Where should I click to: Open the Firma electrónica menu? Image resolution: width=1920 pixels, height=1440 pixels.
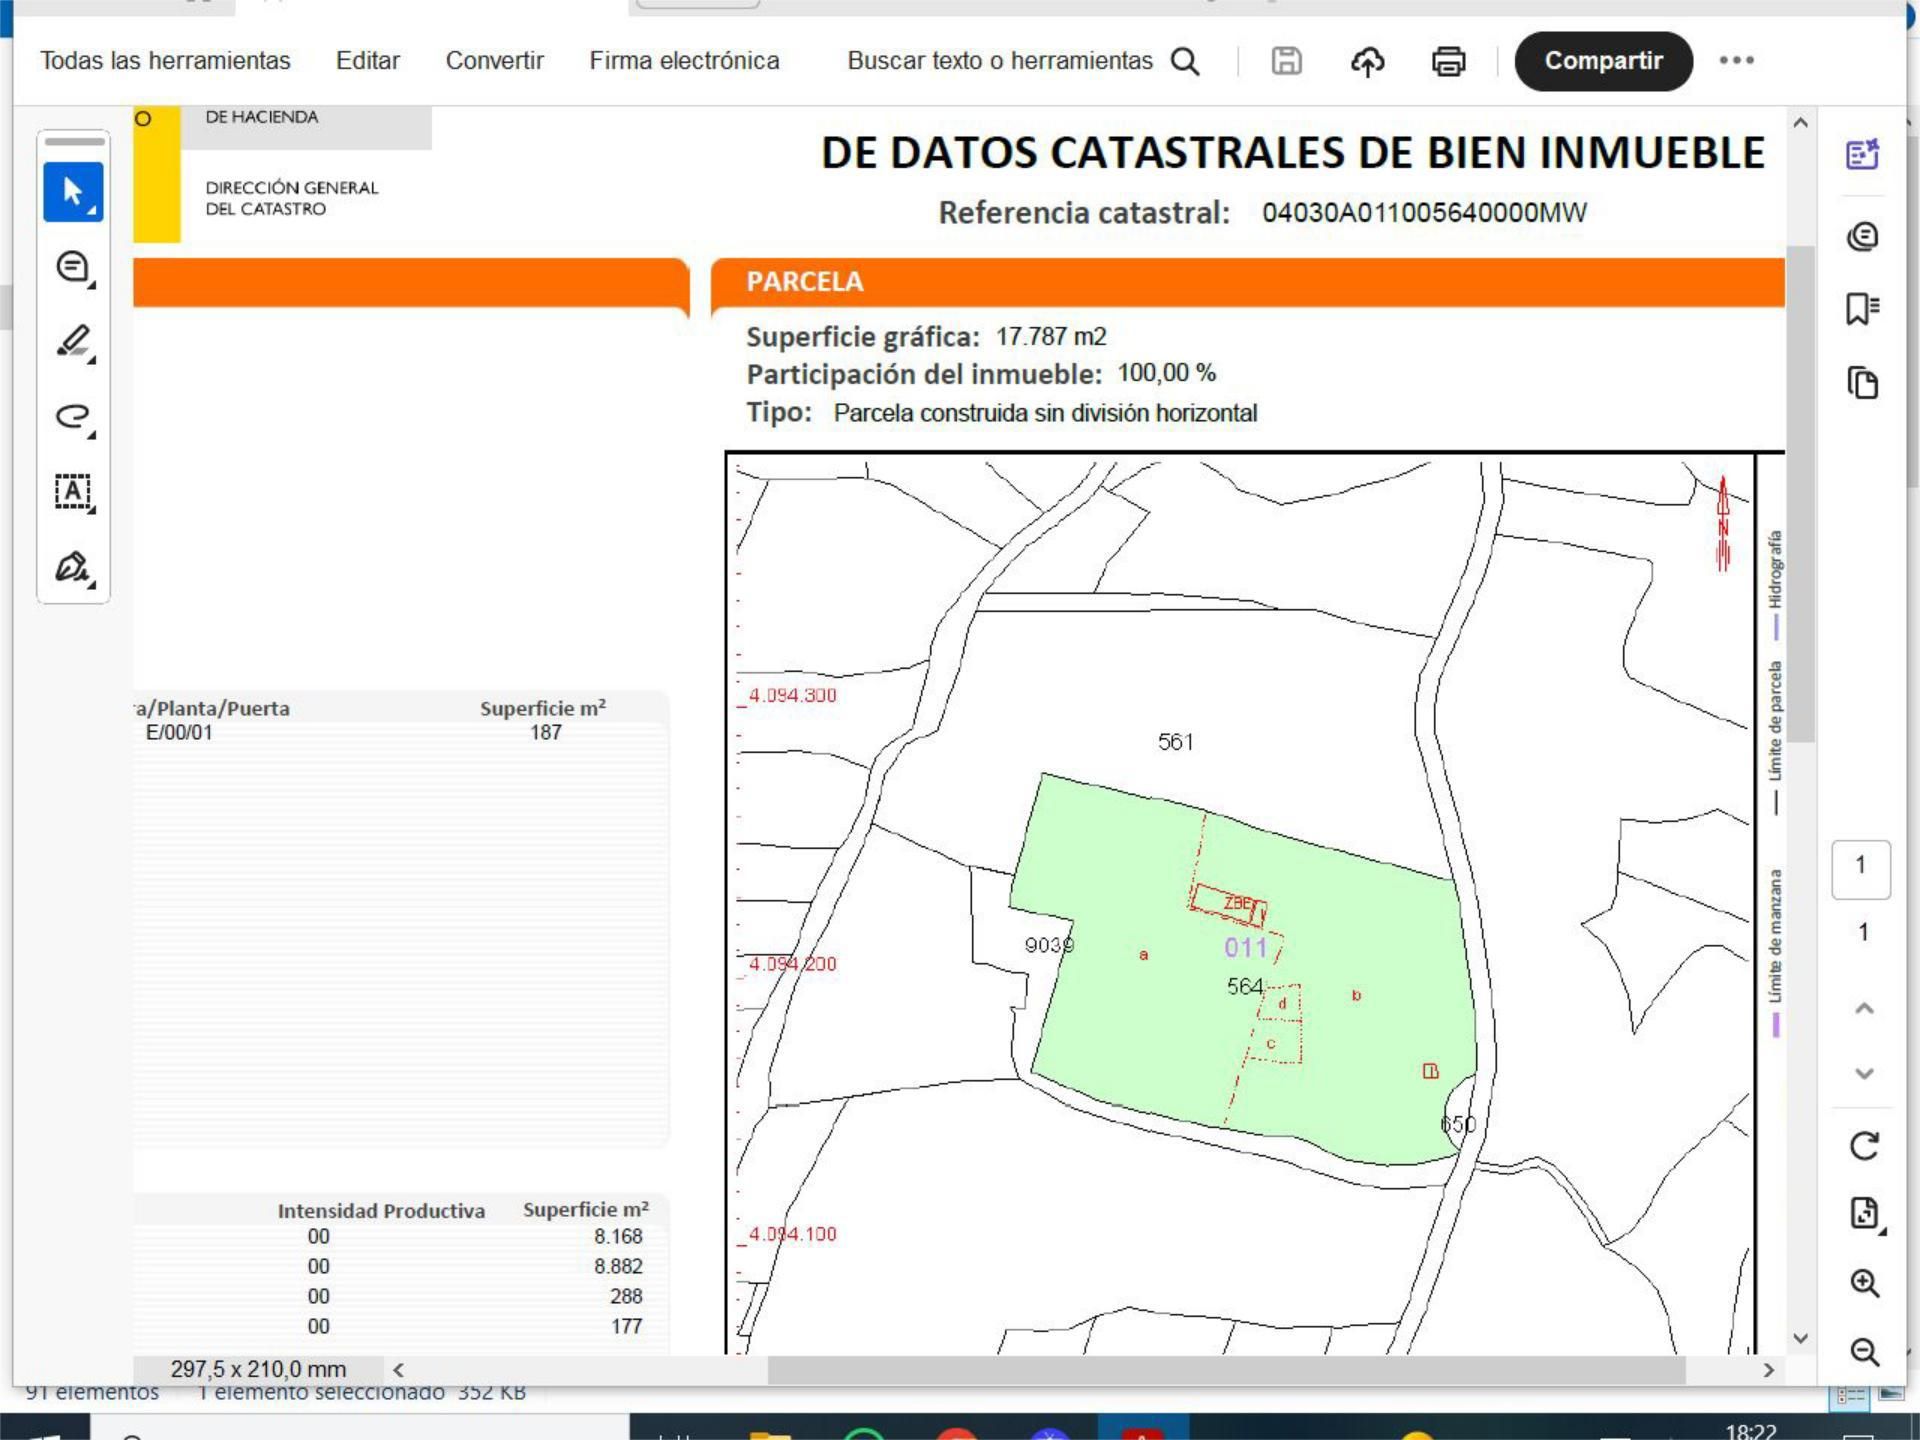pos(684,61)
